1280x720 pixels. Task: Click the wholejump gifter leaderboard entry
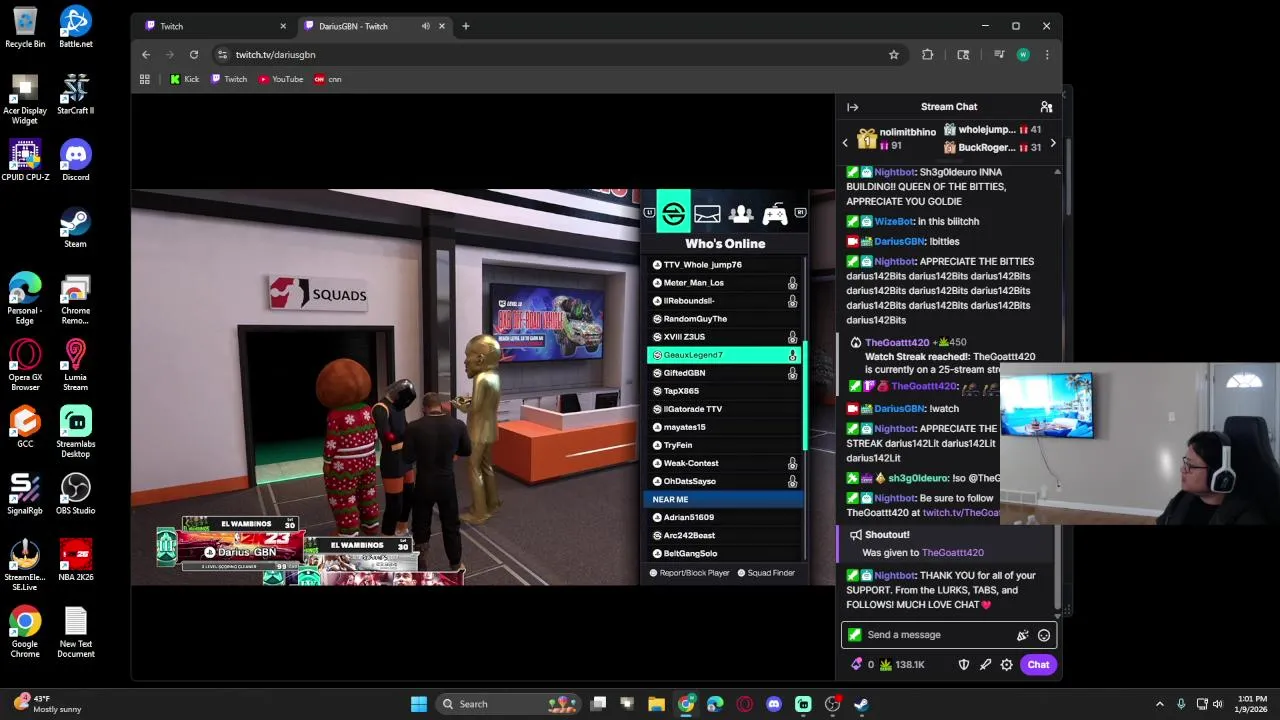(x=992, y=130)
